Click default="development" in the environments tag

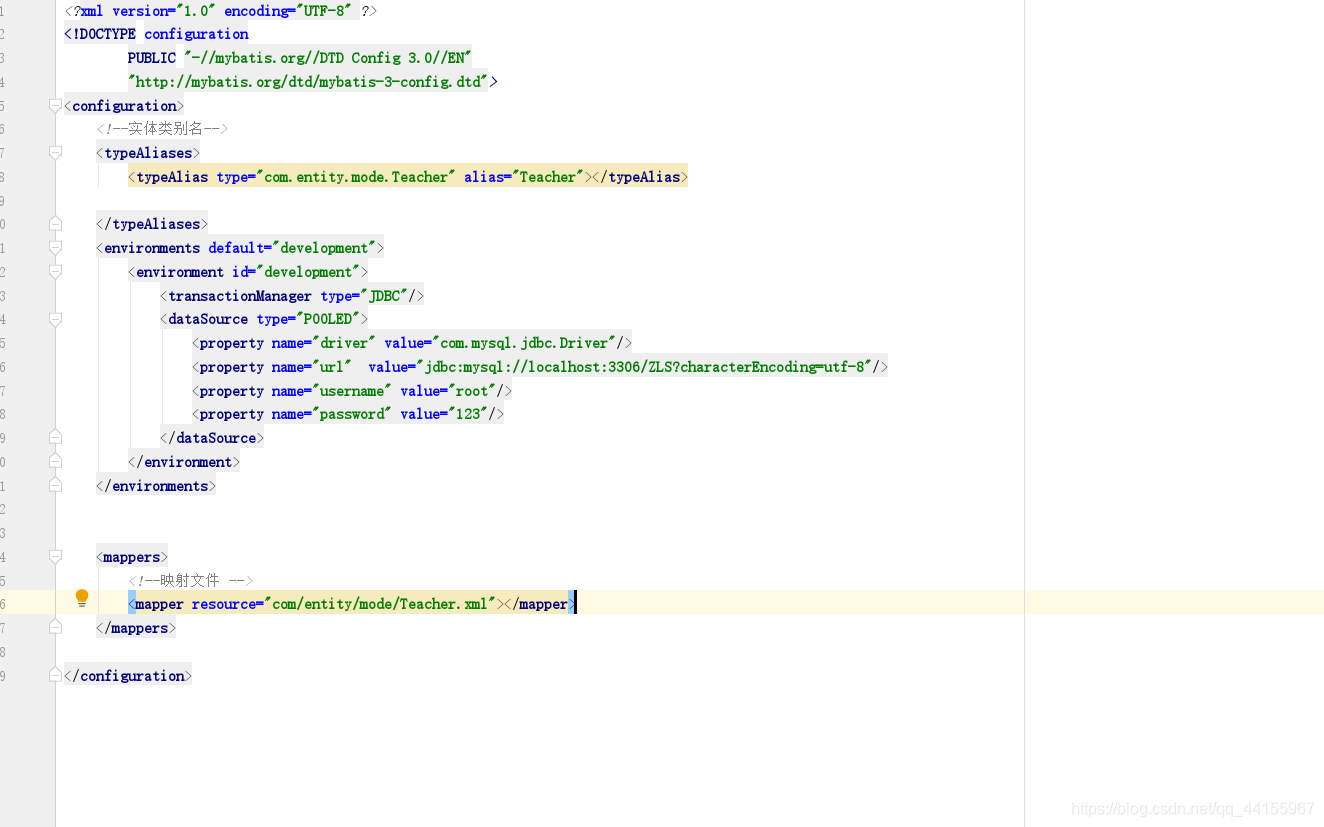point(292,248)
